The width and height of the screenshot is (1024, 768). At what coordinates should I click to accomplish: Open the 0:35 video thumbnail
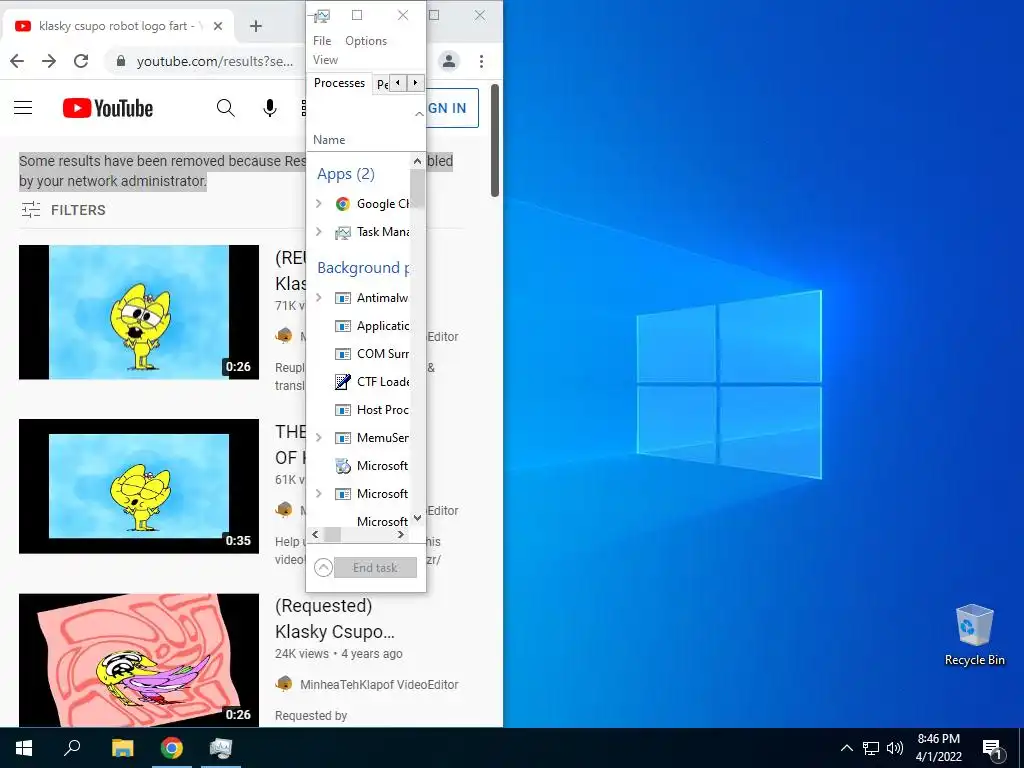(x=139, y=487)
